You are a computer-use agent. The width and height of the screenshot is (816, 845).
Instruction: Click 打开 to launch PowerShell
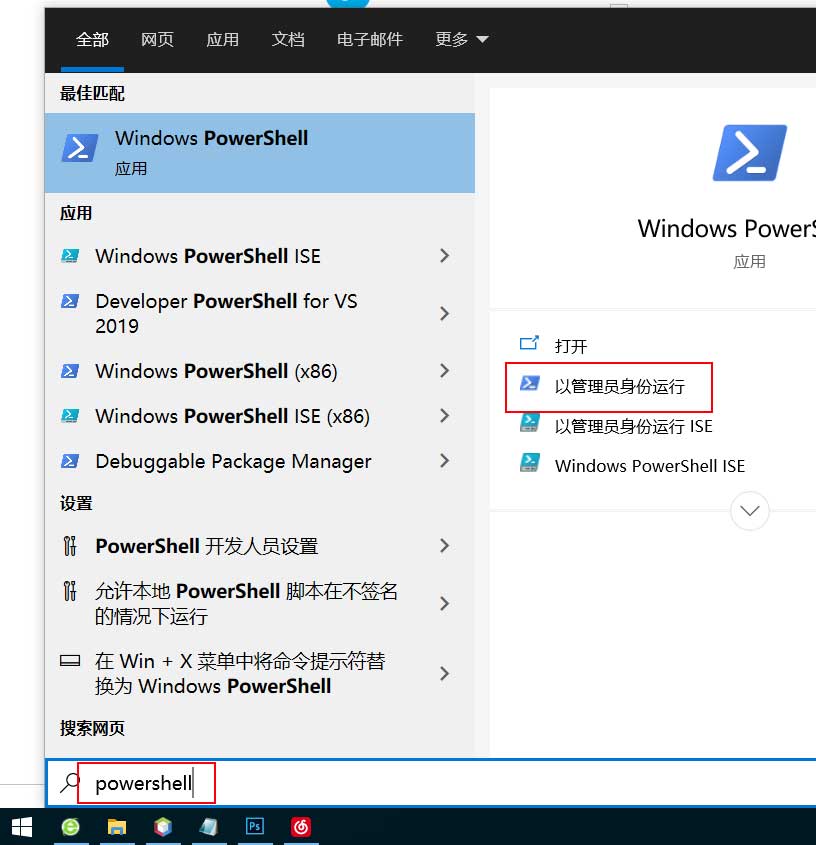click(x=571, y=345)
